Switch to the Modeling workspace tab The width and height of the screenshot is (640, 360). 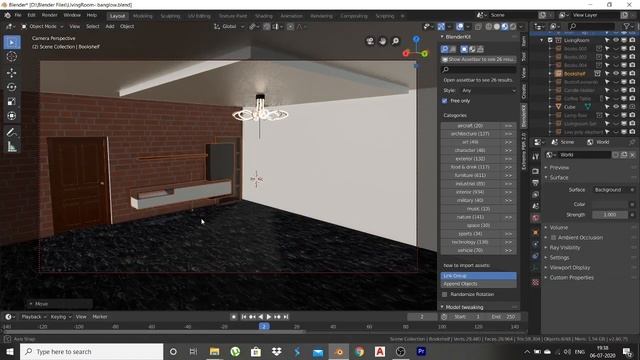[143, 16]
